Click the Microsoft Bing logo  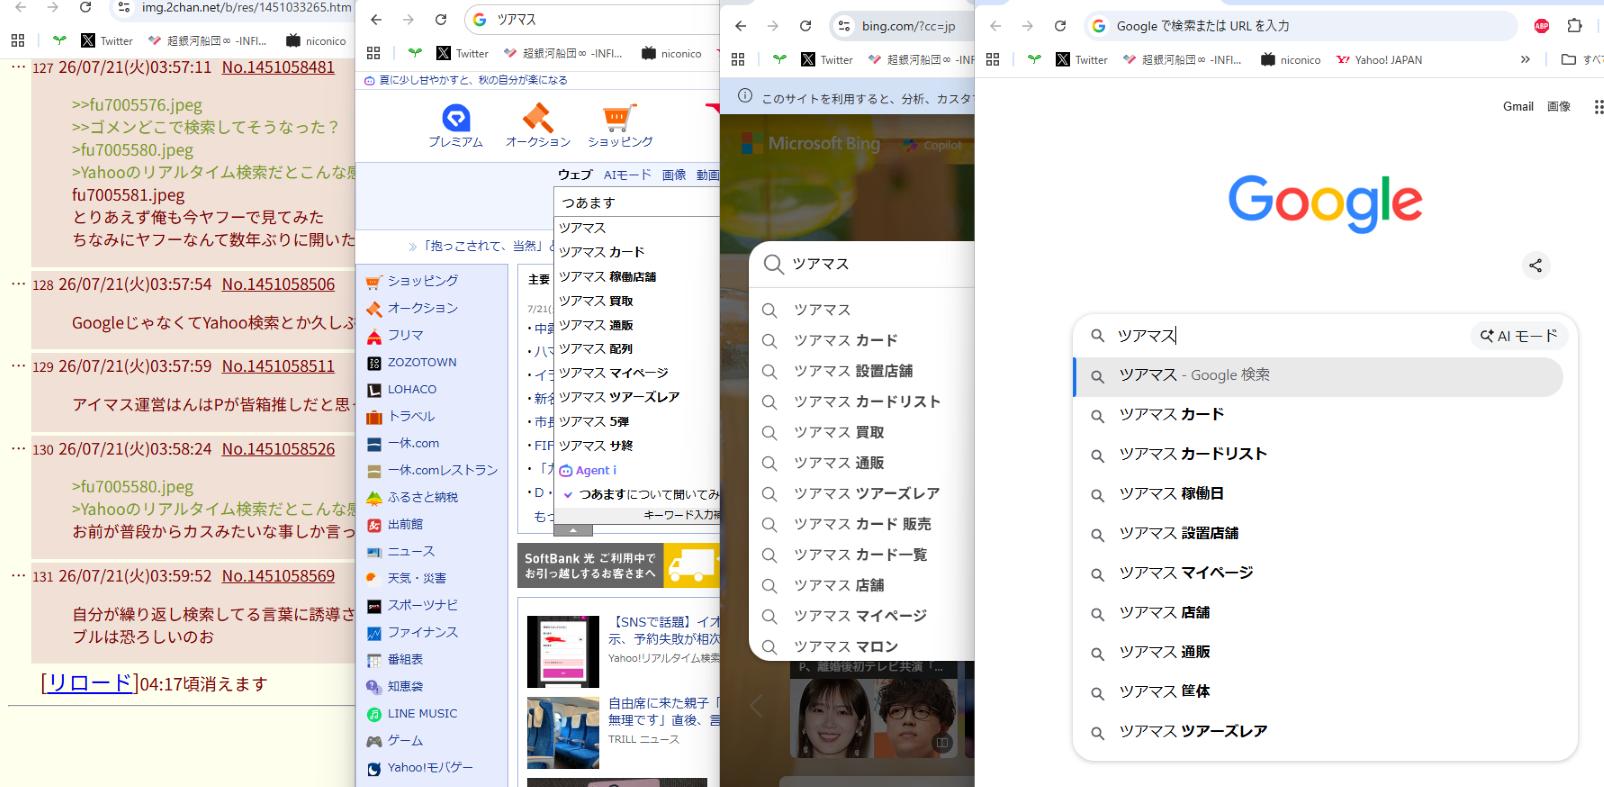point(811,144)
